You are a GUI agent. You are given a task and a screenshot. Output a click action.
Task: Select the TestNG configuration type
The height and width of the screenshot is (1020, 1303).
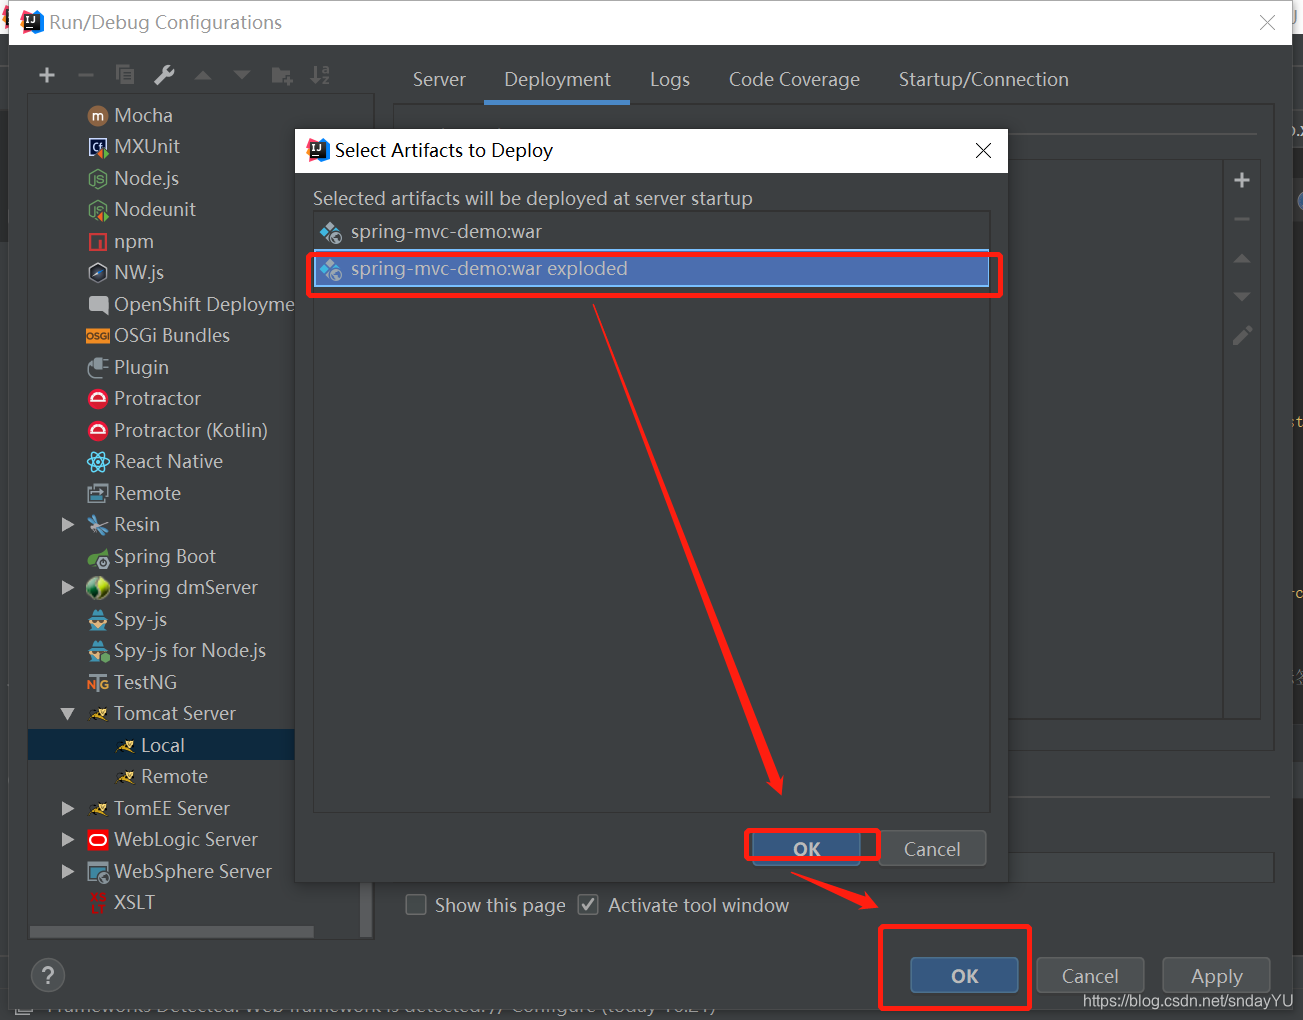(x=145, y=682)
